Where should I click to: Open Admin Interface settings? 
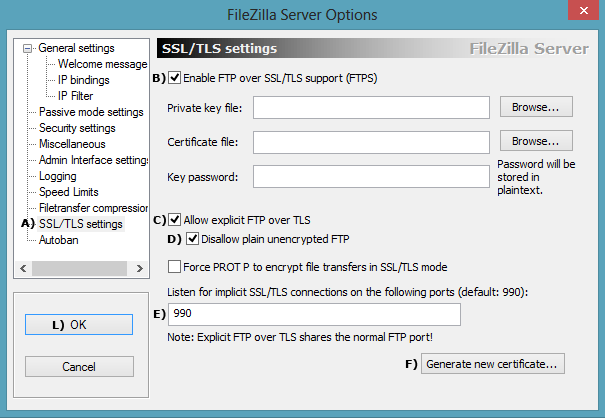click(93, 160)
